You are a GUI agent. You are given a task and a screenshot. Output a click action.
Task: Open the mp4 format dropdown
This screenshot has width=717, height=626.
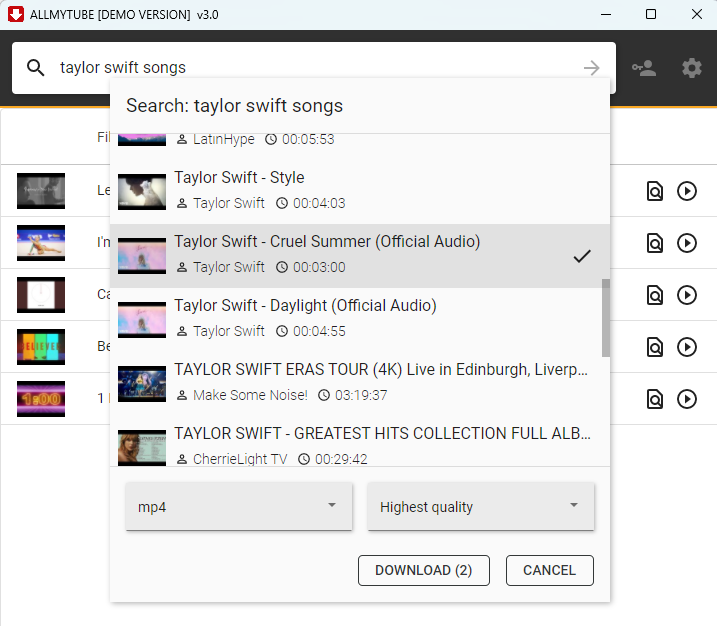[x=239, y=507]
